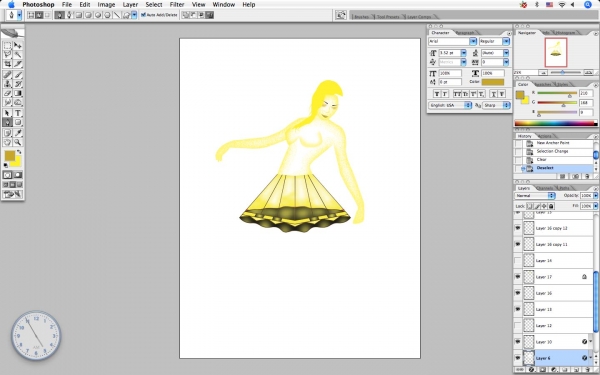Jump to ImageReady button in toolbox
The image size is (600, 375).
coord(12,194)
